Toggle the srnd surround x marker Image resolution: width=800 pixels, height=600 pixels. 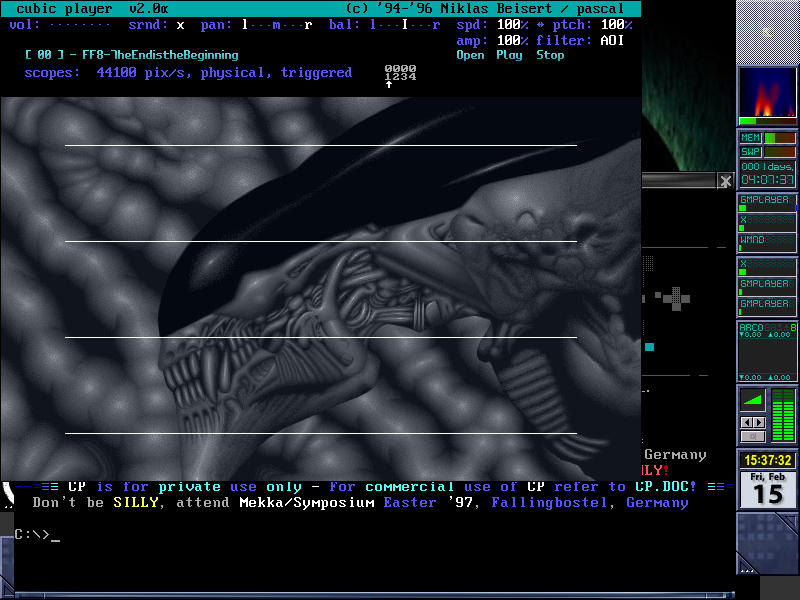[180, 24]
